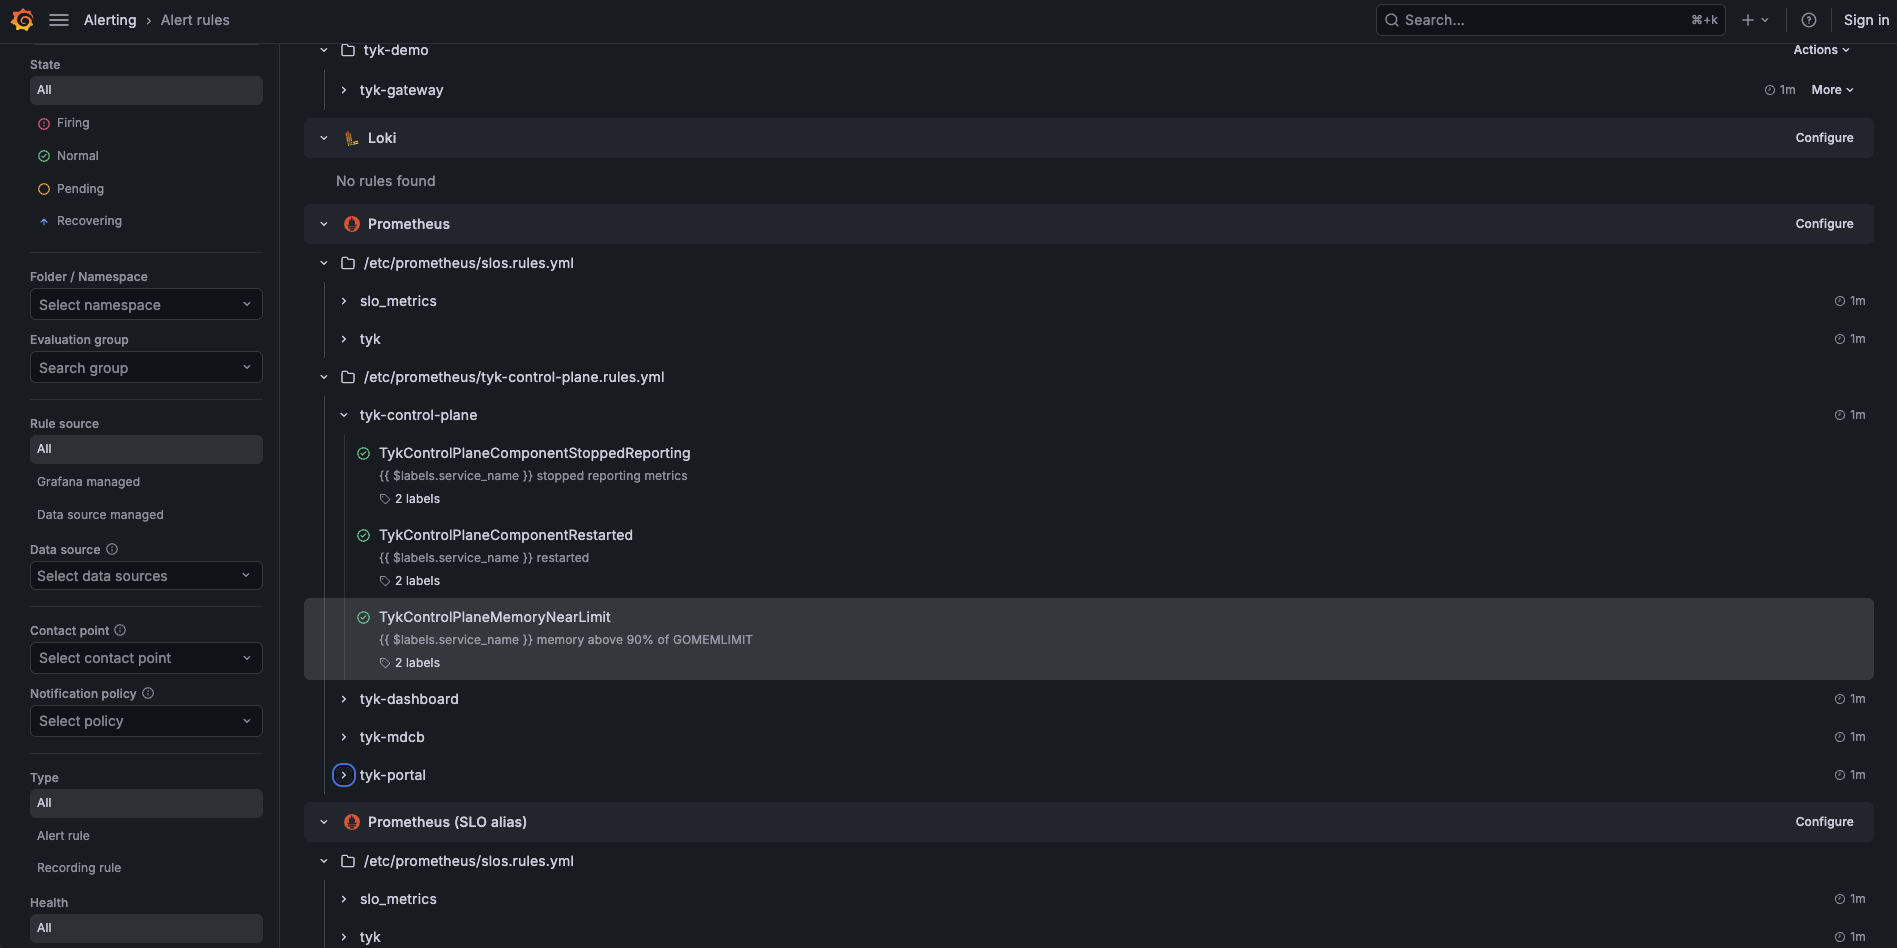This screenshot has height=948, width=1897.
Task: Choose Grafana managed rule source
Action: point(146,482)
